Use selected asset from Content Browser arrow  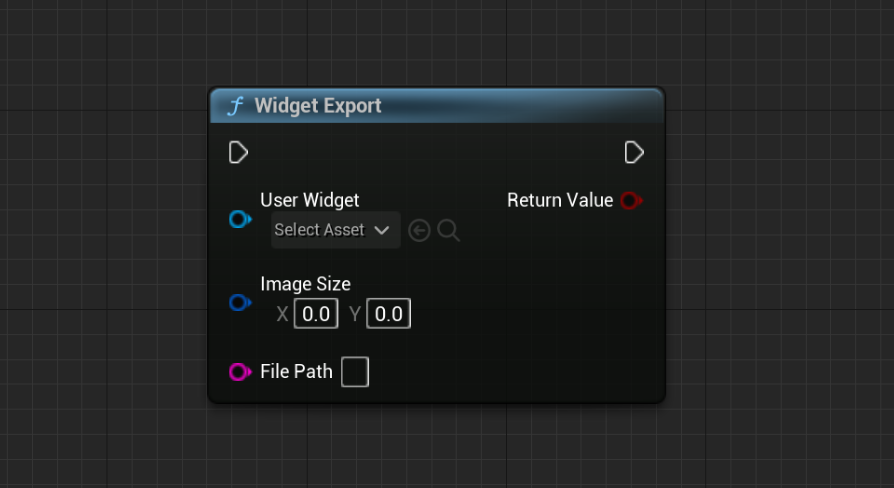419,231
